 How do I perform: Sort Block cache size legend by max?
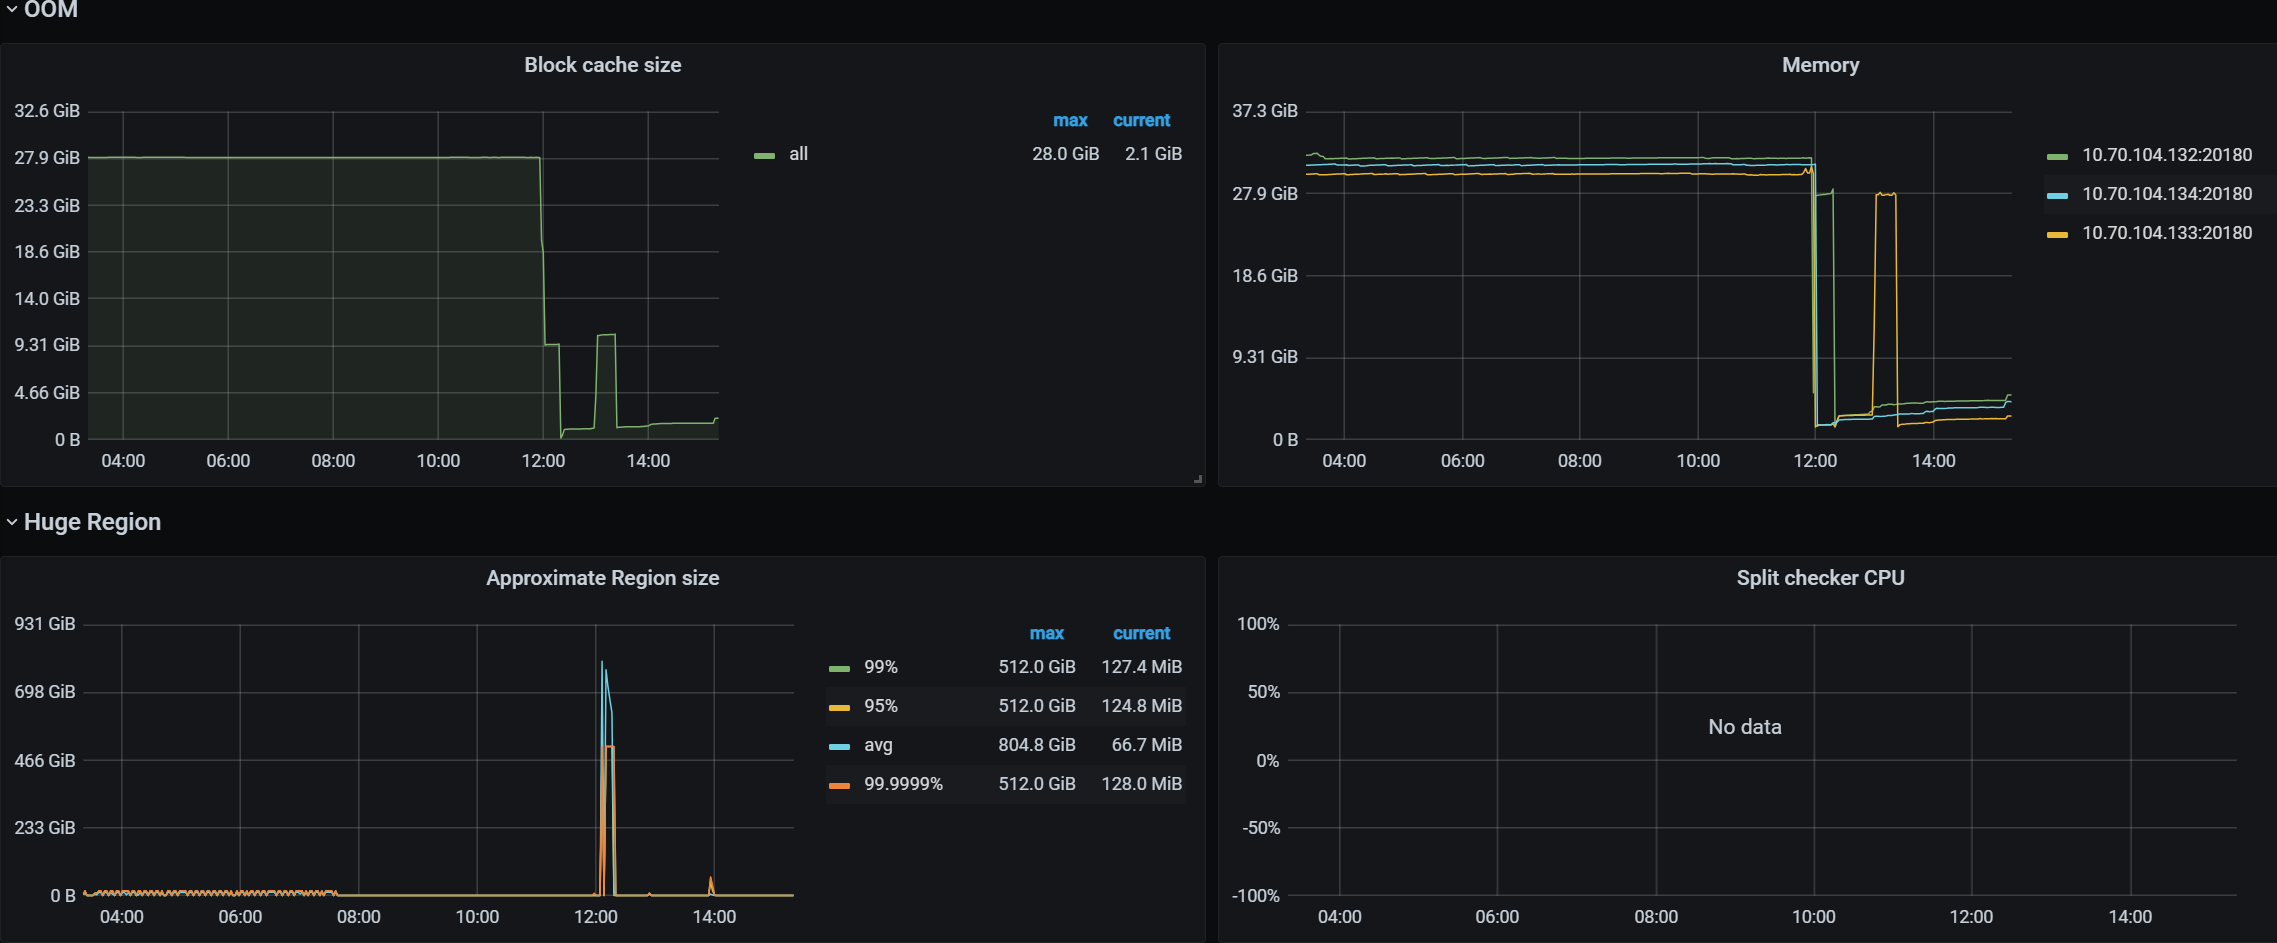point(1069,120)
